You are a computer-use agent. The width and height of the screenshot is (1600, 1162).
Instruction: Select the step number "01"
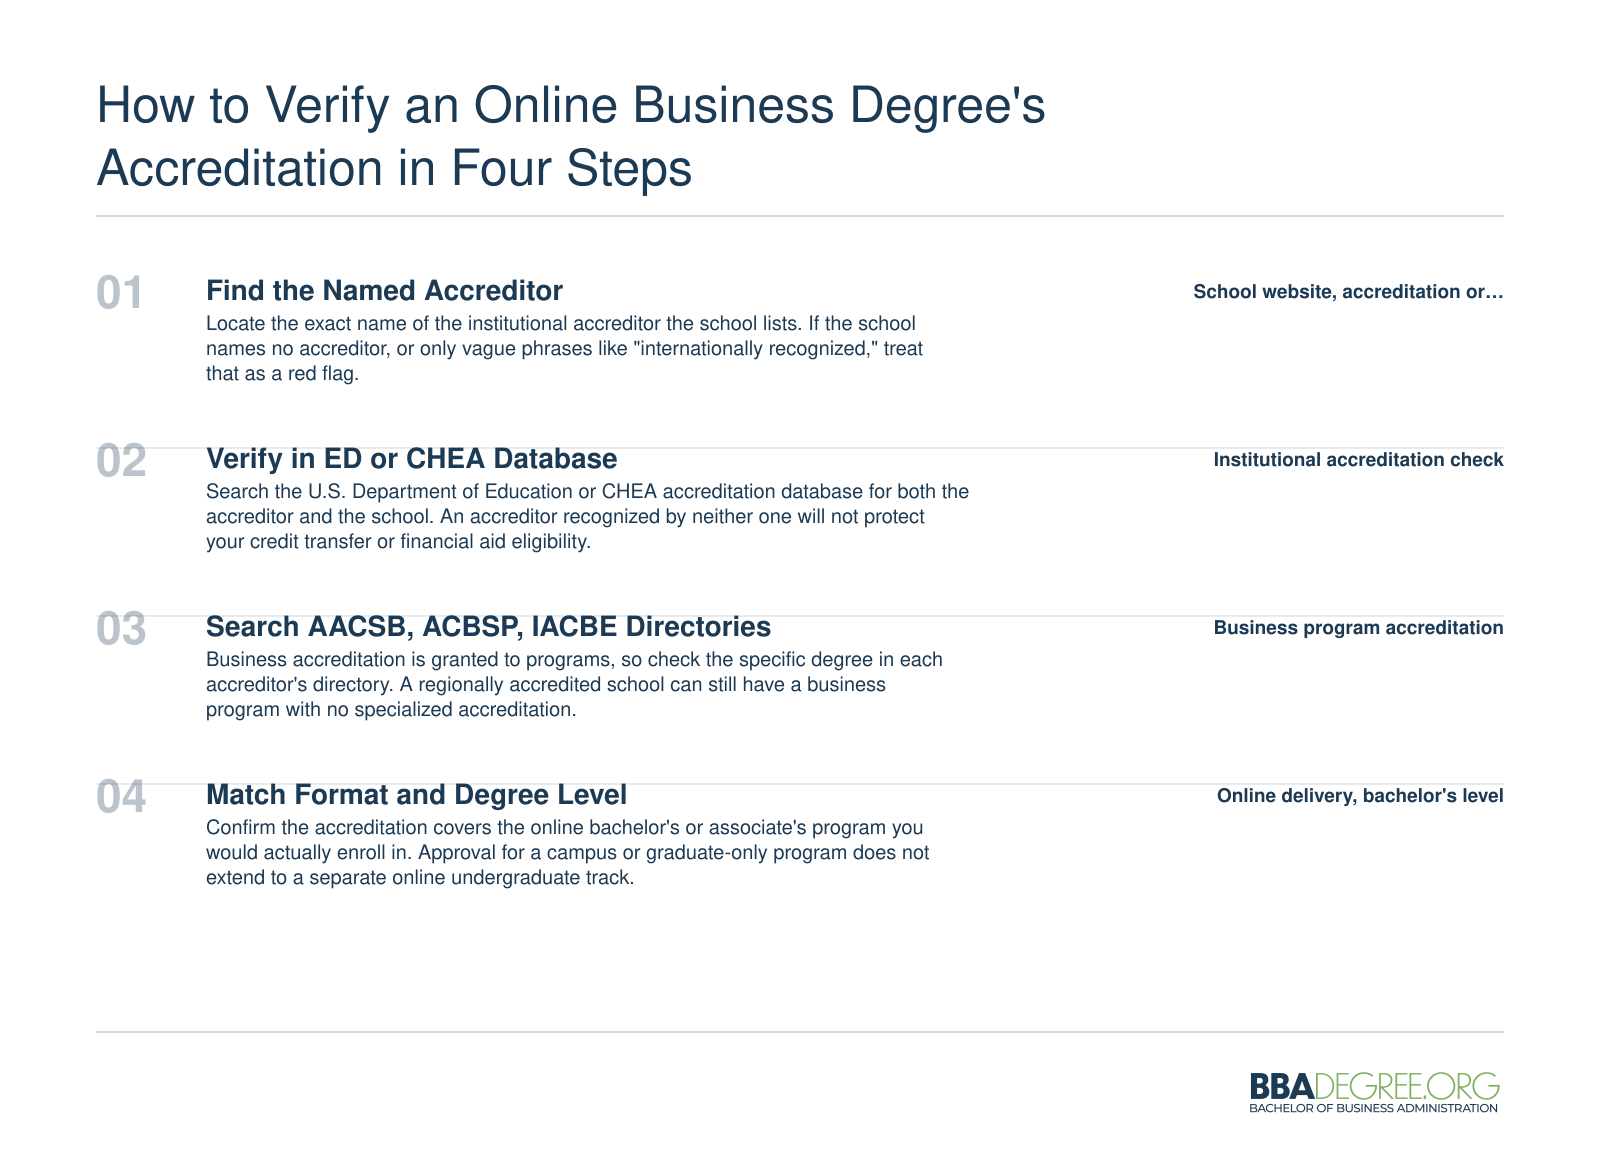click(x=120, y=293)
